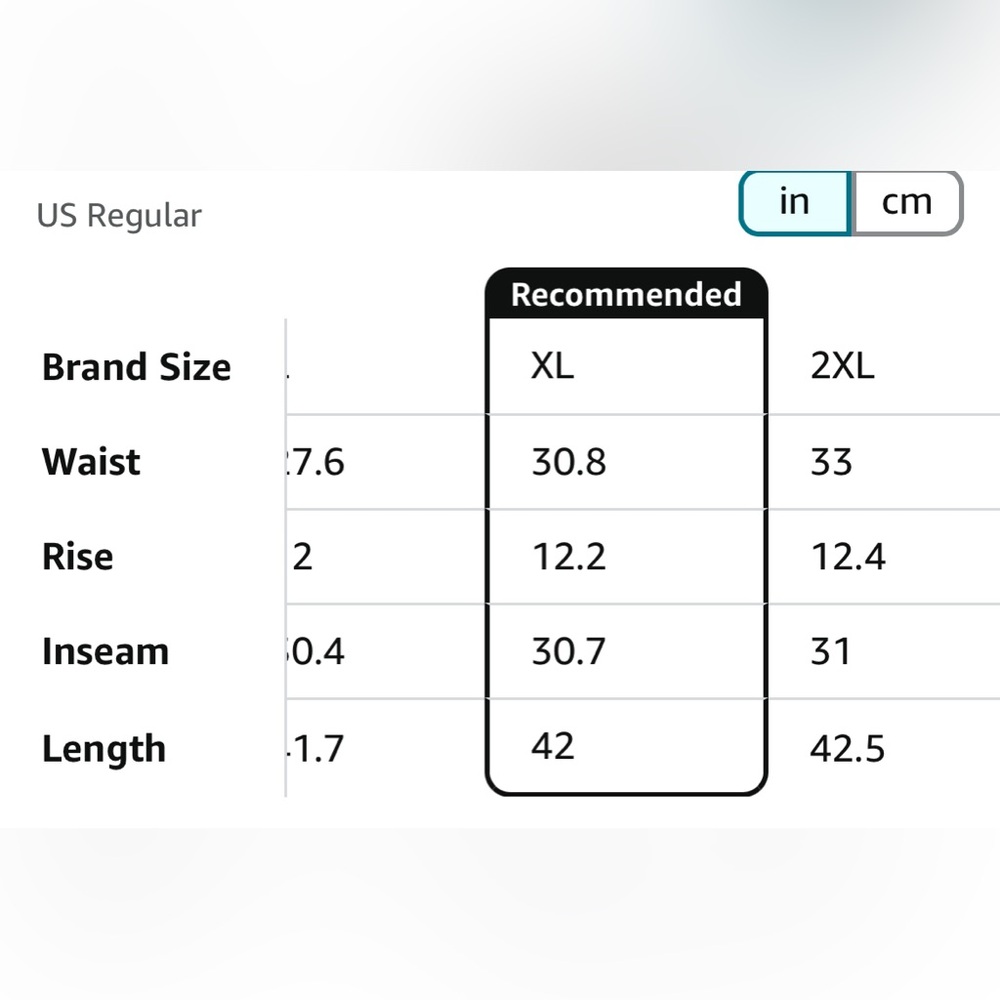Switch units to inches toggle

[x=795, y=202]
